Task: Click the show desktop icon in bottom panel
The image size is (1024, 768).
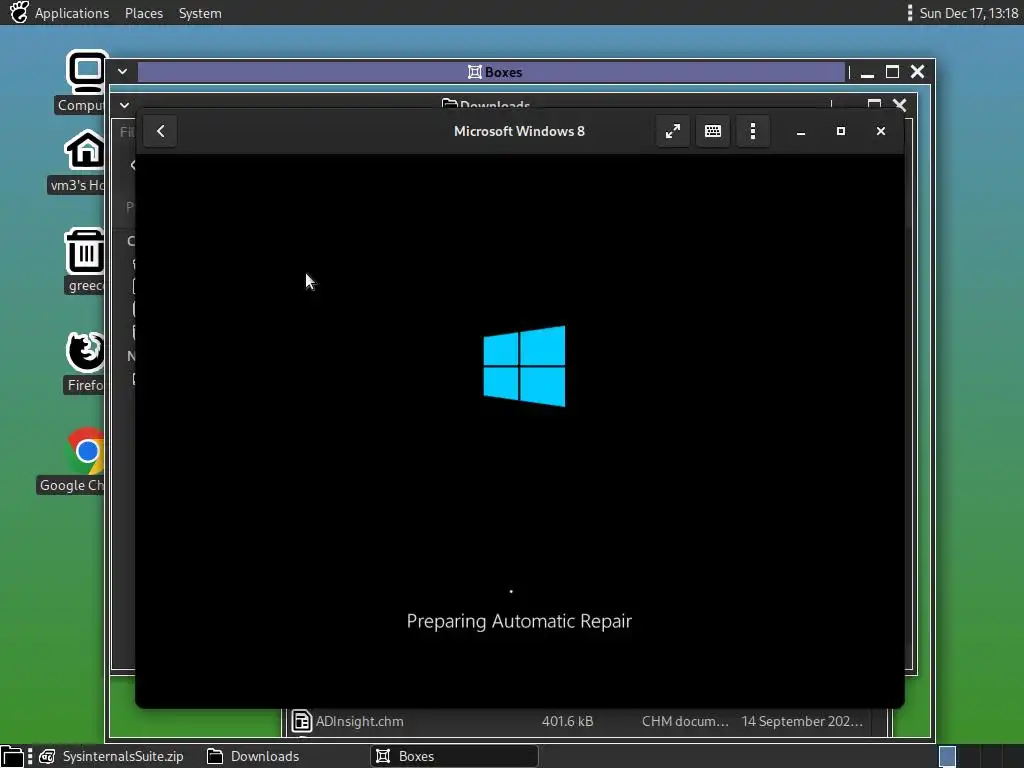Action: (x=12, y=756)
